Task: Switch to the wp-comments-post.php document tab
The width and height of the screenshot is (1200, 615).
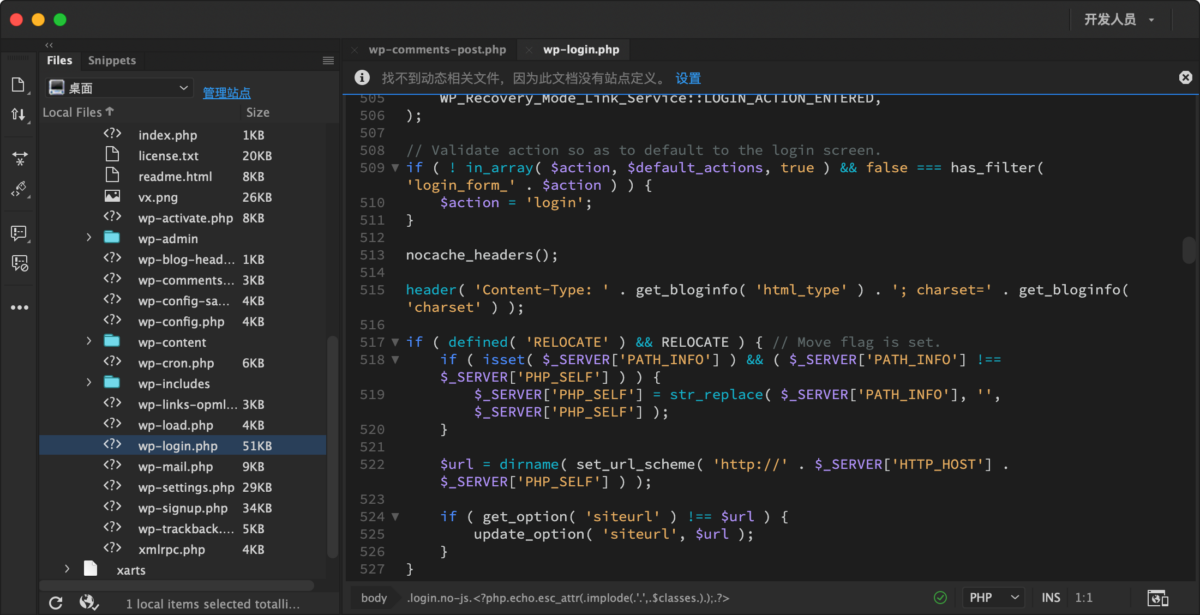Action: click(x=437, y=49)
